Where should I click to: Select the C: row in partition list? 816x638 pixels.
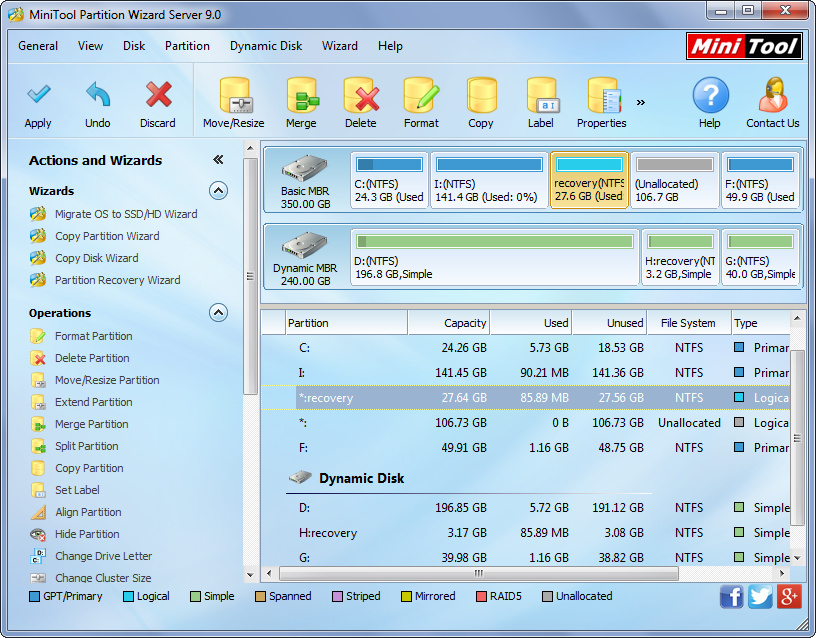click(x=526, y=348)
